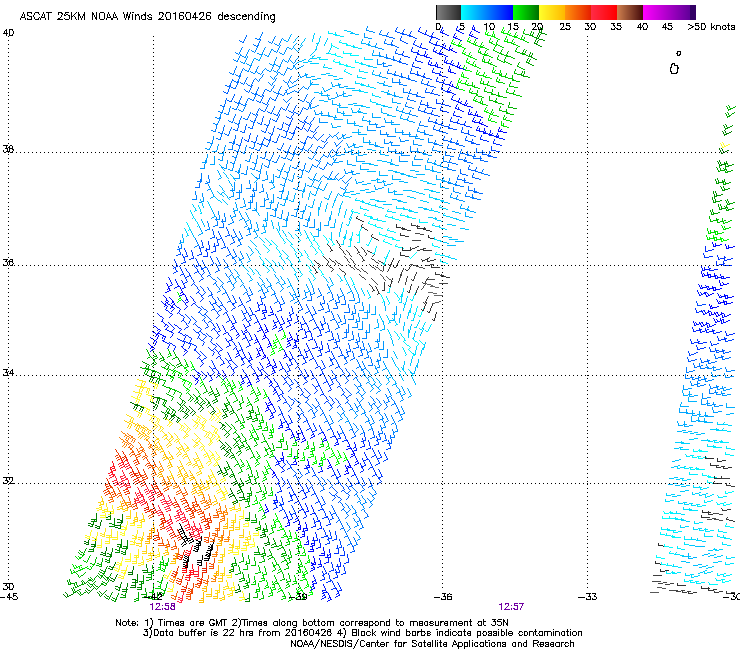740x650 pixels.
Task: Click the NOAA/NESDIS credit line
Action: point(432,644)
